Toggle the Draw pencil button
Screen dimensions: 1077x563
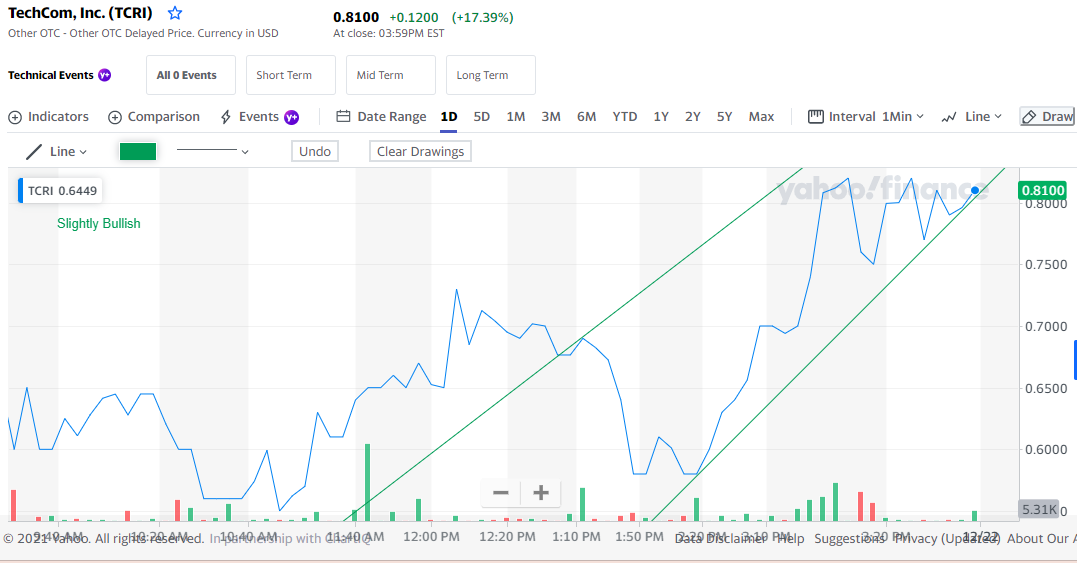coord(1047,117)
